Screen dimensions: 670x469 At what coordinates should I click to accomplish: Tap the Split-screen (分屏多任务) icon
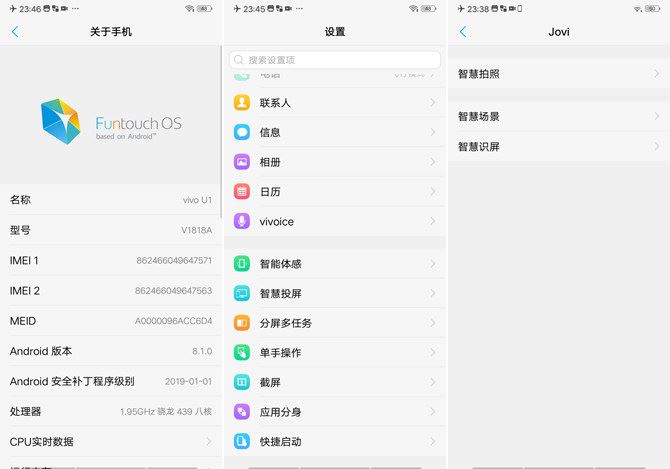click(242, 323)
